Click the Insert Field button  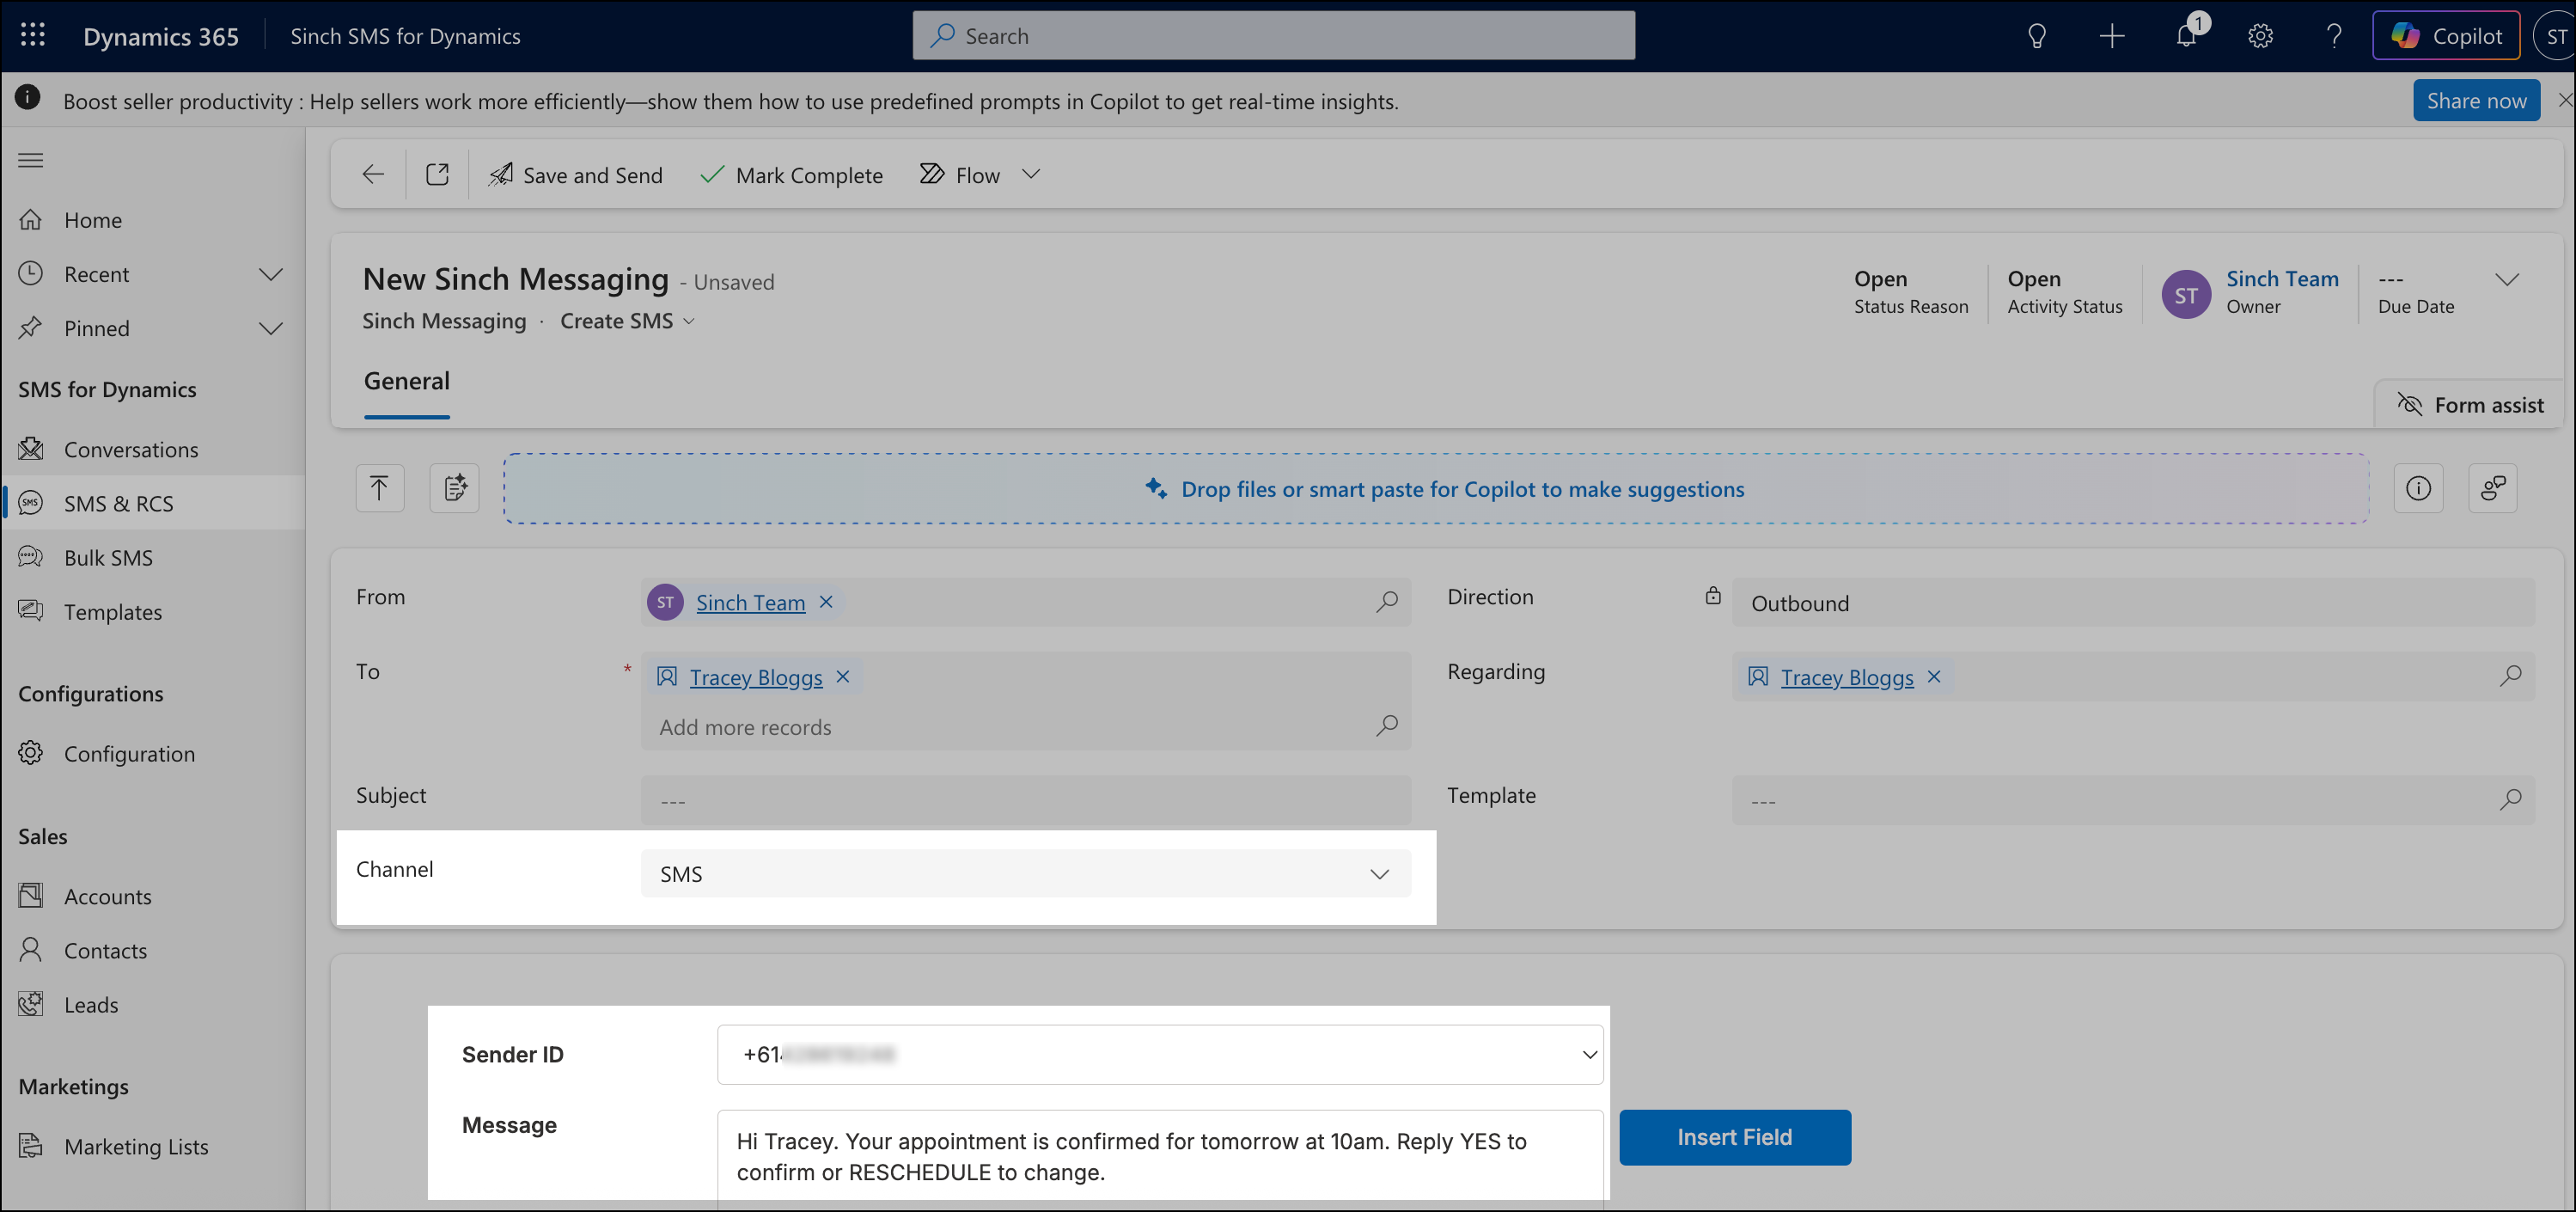(x=1735, y=1137)
